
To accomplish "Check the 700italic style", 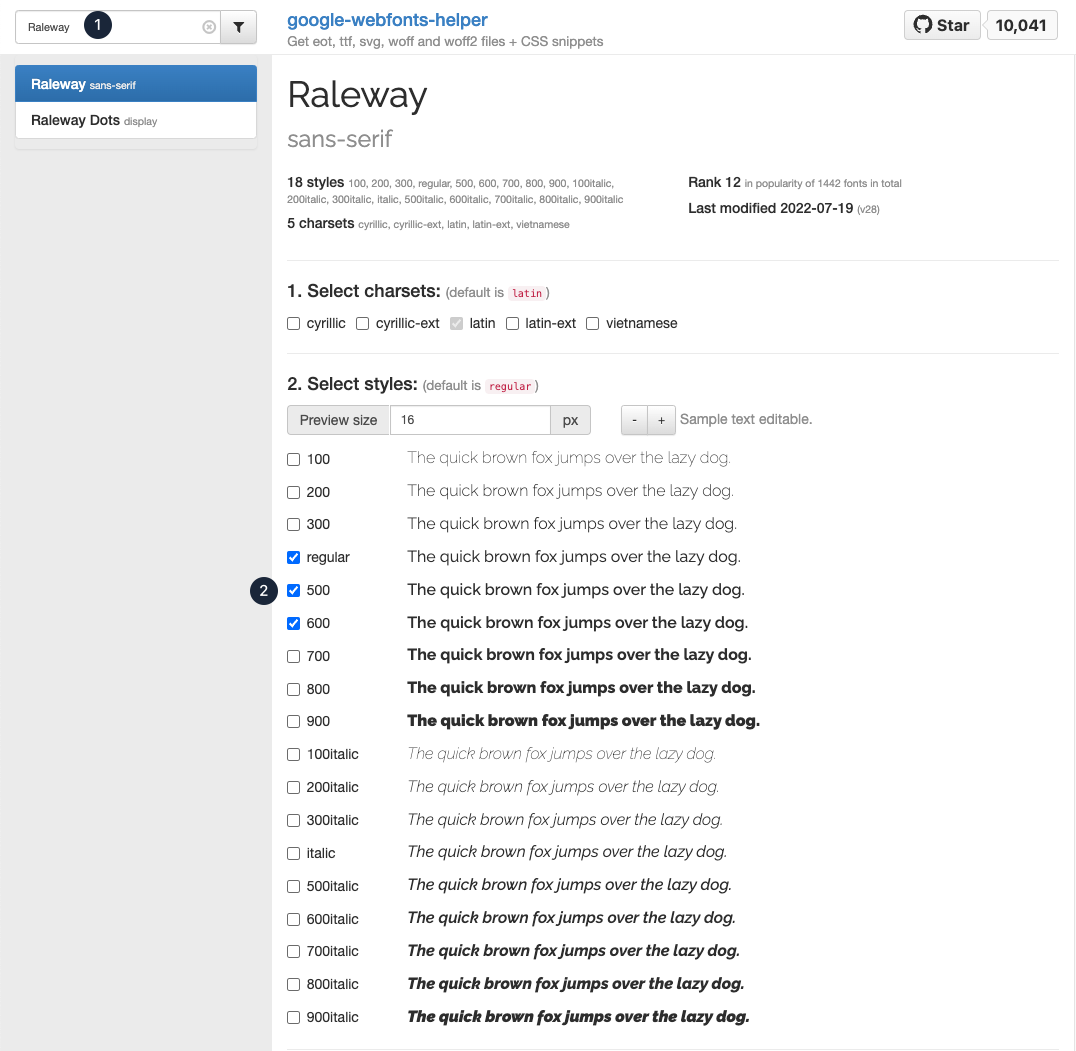I will point(294,952).
